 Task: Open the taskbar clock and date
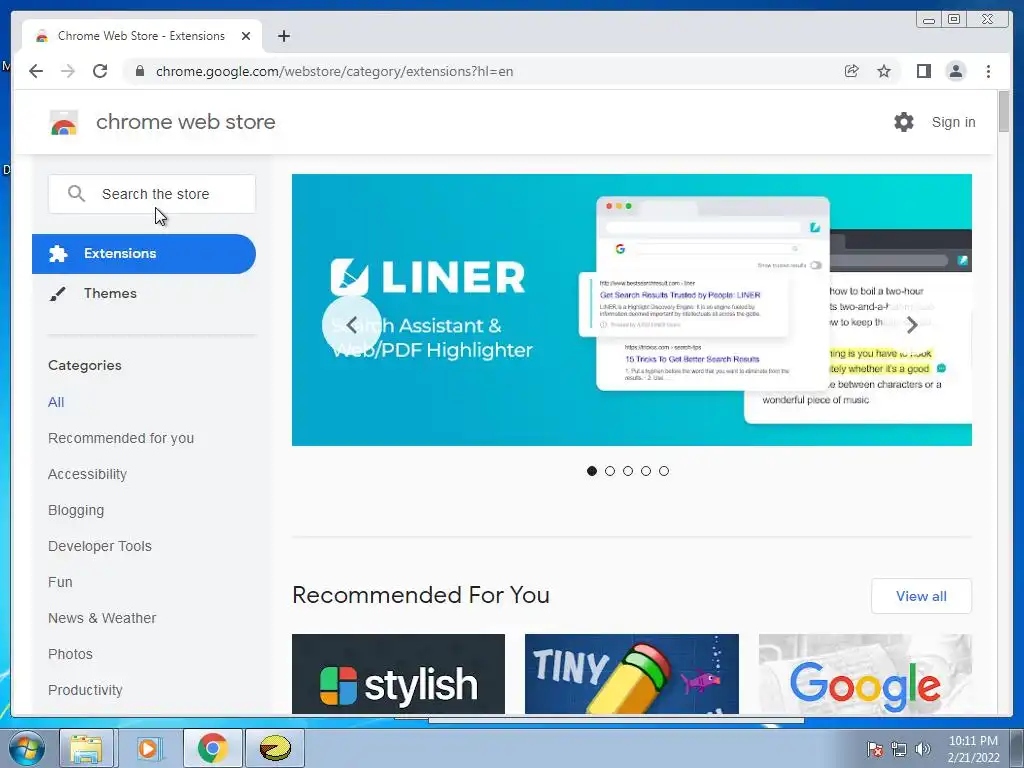click(973, 749)
